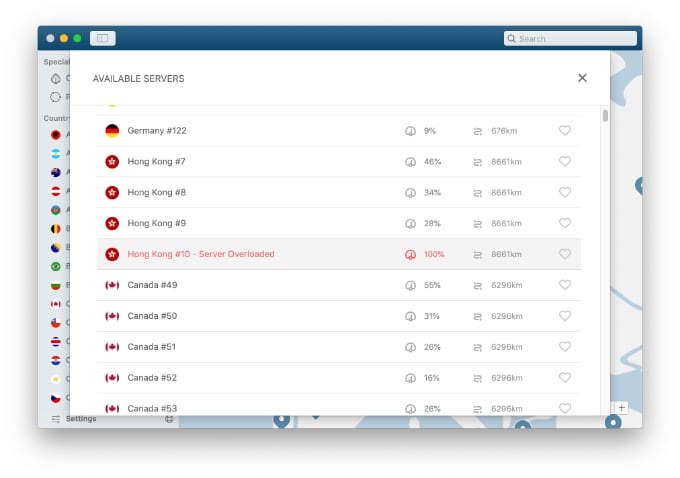Click the Canada #49 flag icon

pyautogui.click(x=112, y=285)
